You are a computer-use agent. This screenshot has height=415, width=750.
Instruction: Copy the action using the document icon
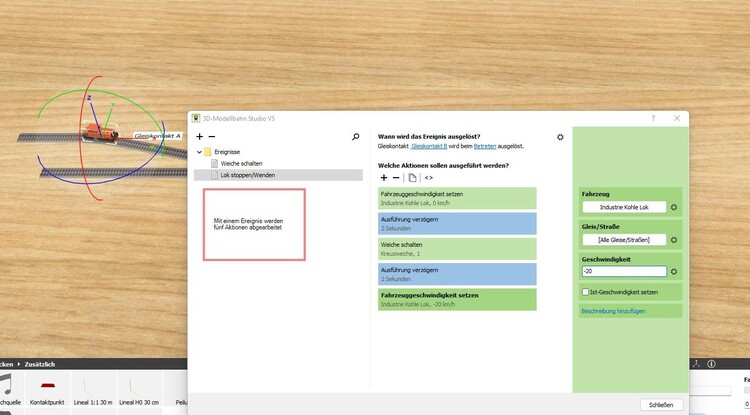(412, 178)
